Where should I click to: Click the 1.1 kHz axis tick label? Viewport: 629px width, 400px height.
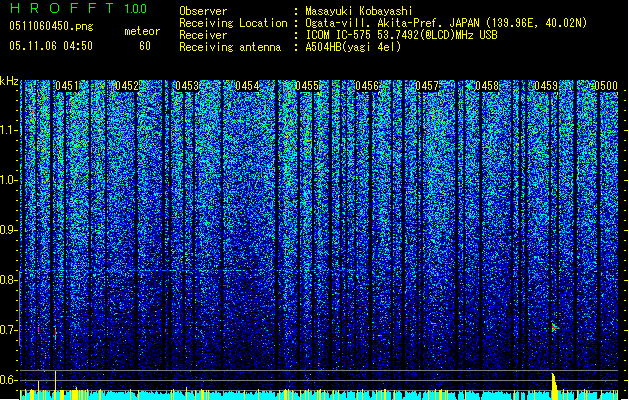pos(8,130)
